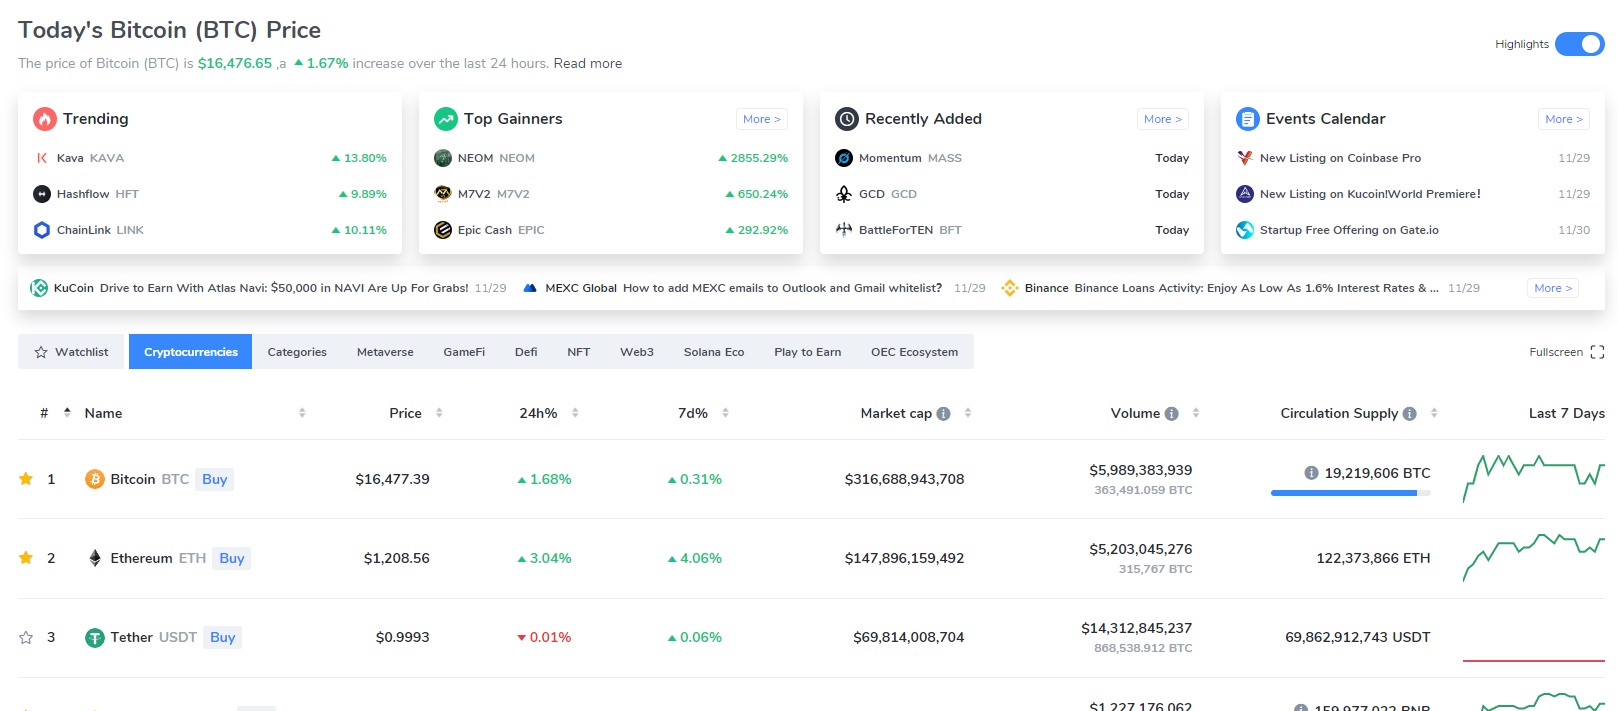Open the Kava coin logo
Screen dimensions: 1618x711
tap(42, 158)
